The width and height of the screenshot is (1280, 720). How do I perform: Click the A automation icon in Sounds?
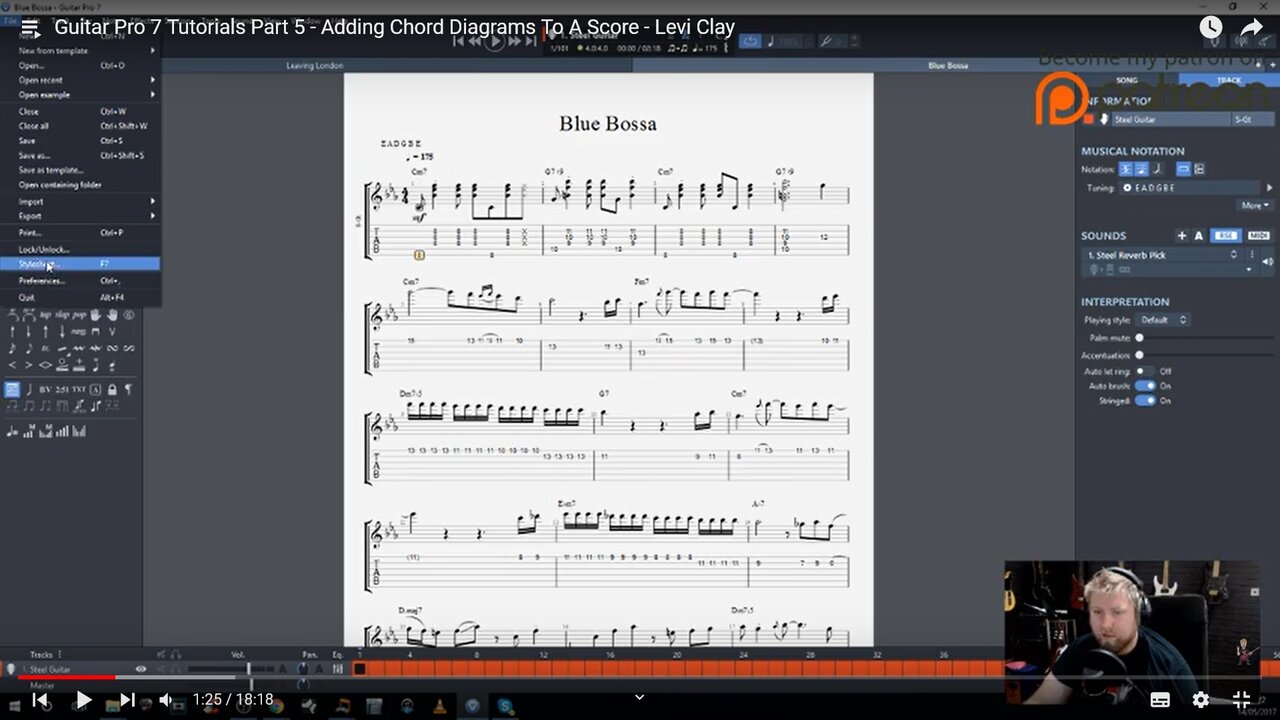click(1199, 236)
